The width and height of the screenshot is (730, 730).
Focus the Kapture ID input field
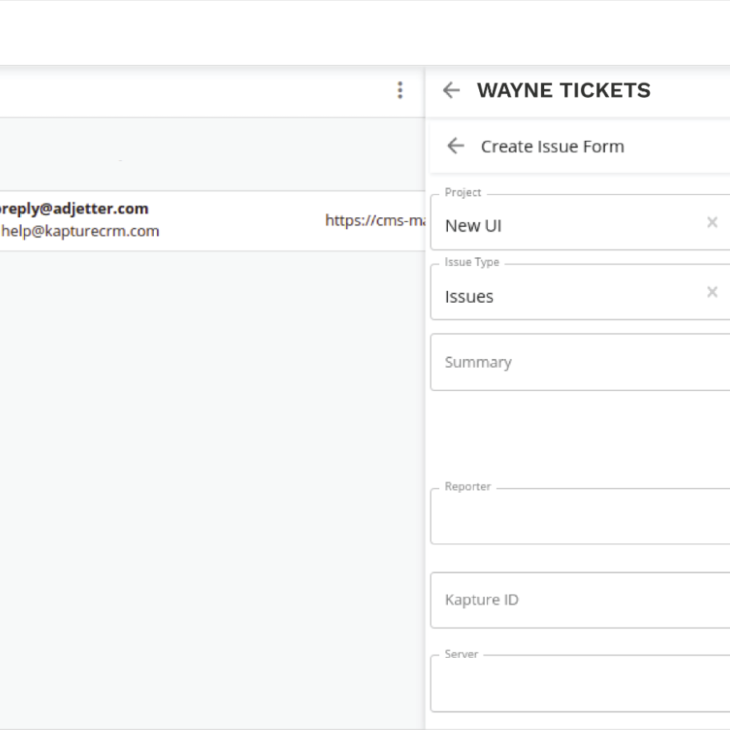580,600
